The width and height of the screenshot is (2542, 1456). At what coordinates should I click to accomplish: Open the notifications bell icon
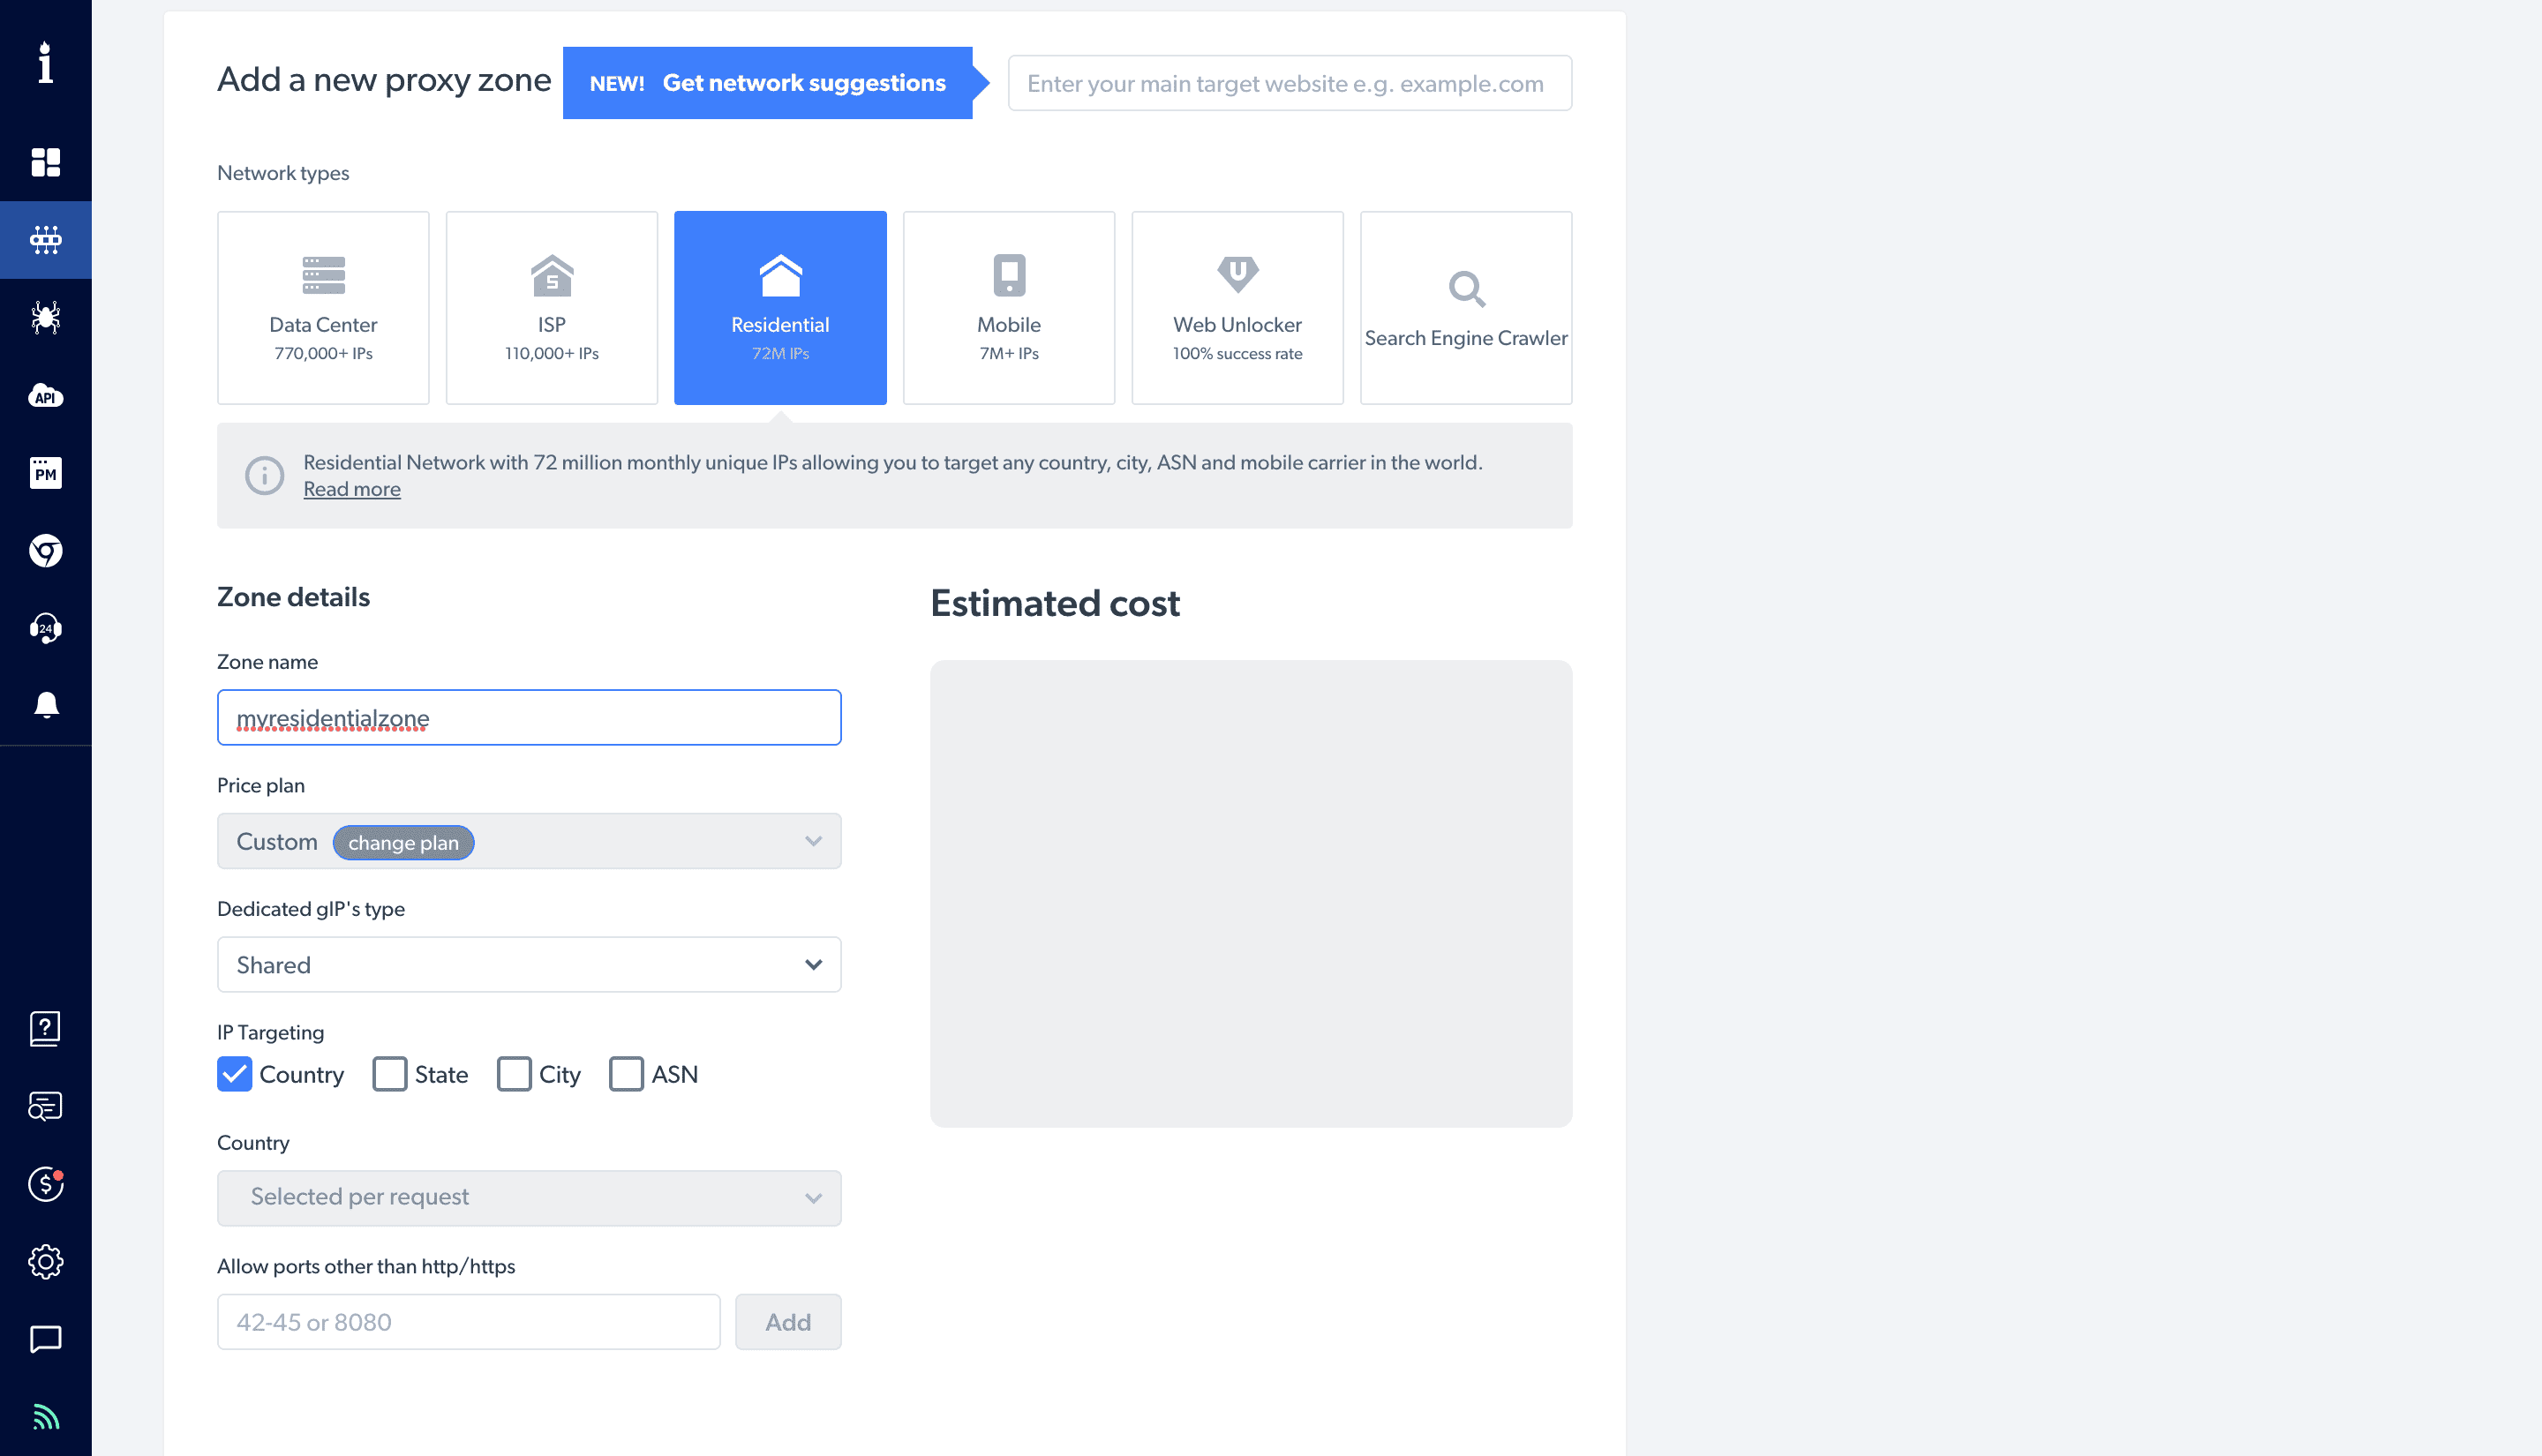45,706
